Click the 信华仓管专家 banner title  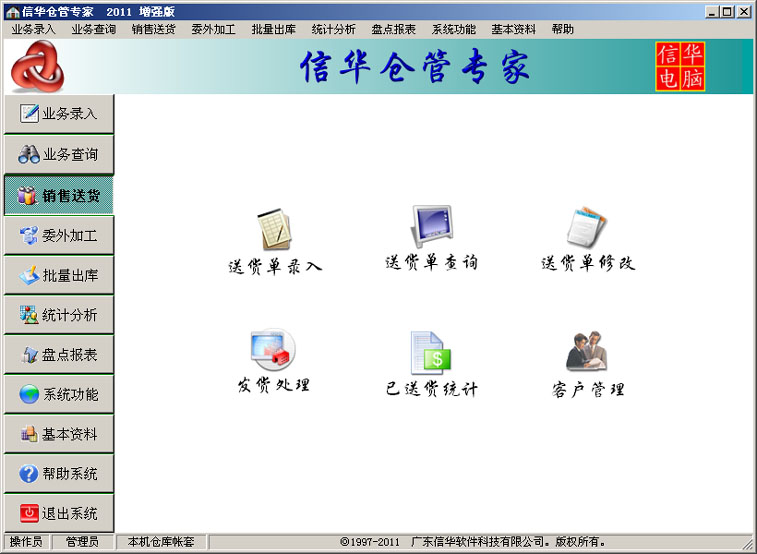point(415,67)
